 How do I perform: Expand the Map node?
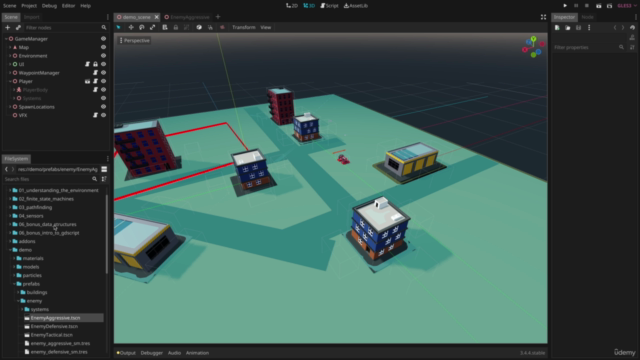(x=10, y=47)
